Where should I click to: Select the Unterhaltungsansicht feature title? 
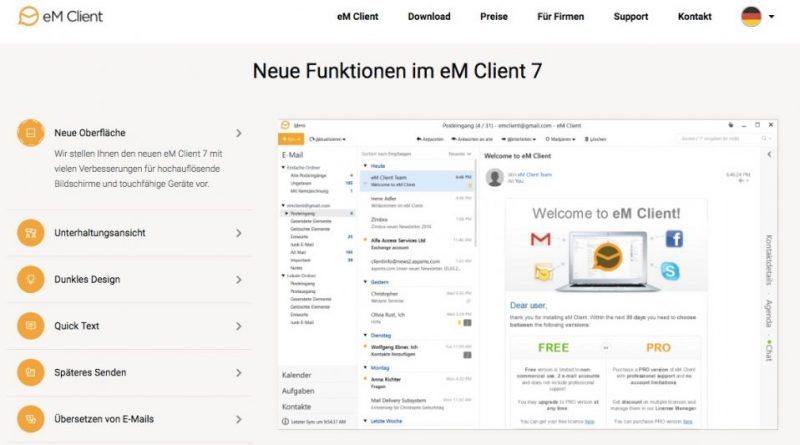click(x=100, y=233)
